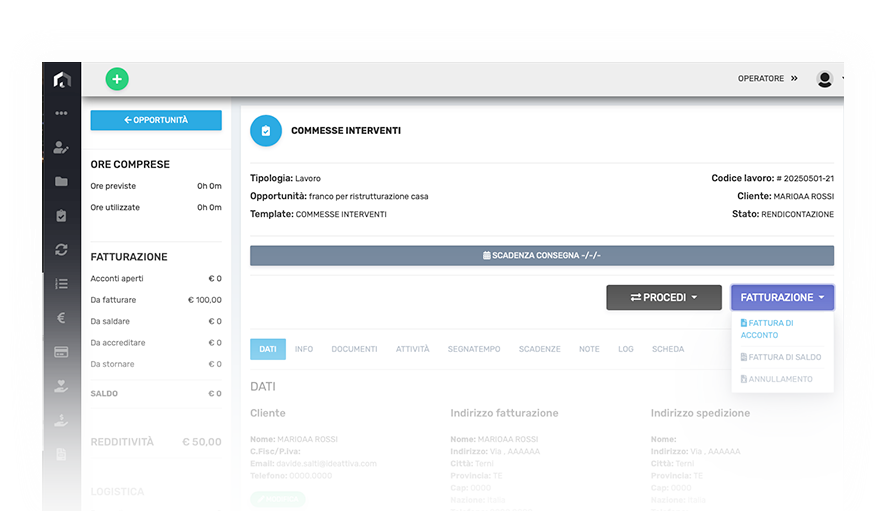Switch to the LOG tab
Viewport: 884px width, 511px height.
point(626,349)
